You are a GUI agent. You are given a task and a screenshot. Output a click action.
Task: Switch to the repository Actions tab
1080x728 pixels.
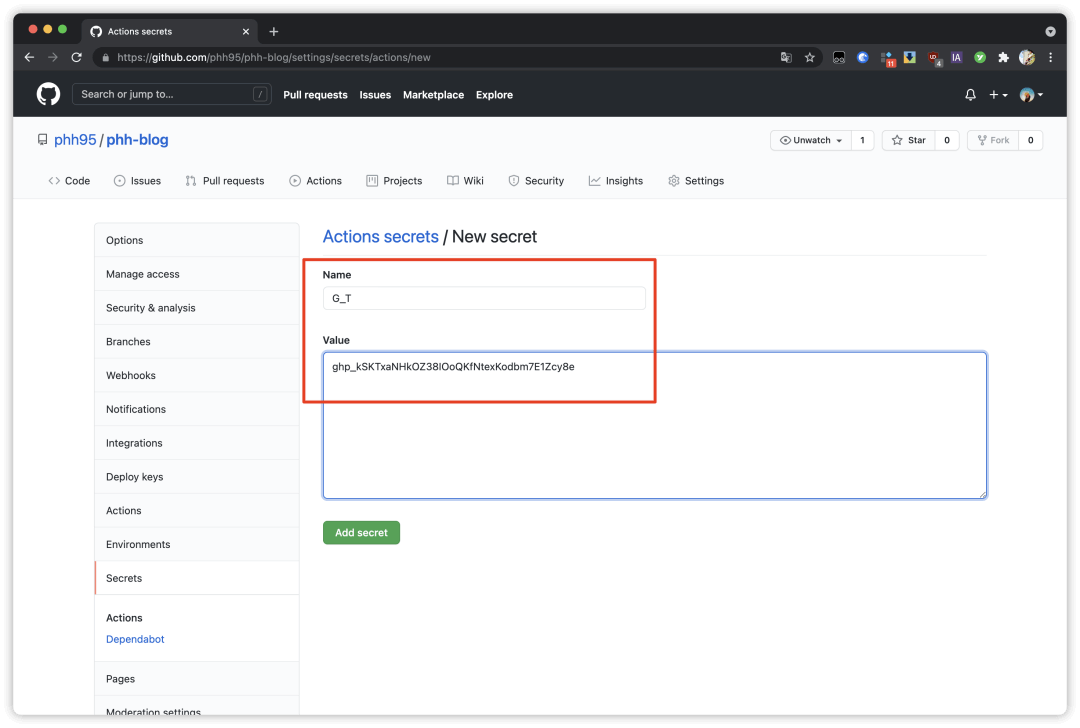[315, 180]
